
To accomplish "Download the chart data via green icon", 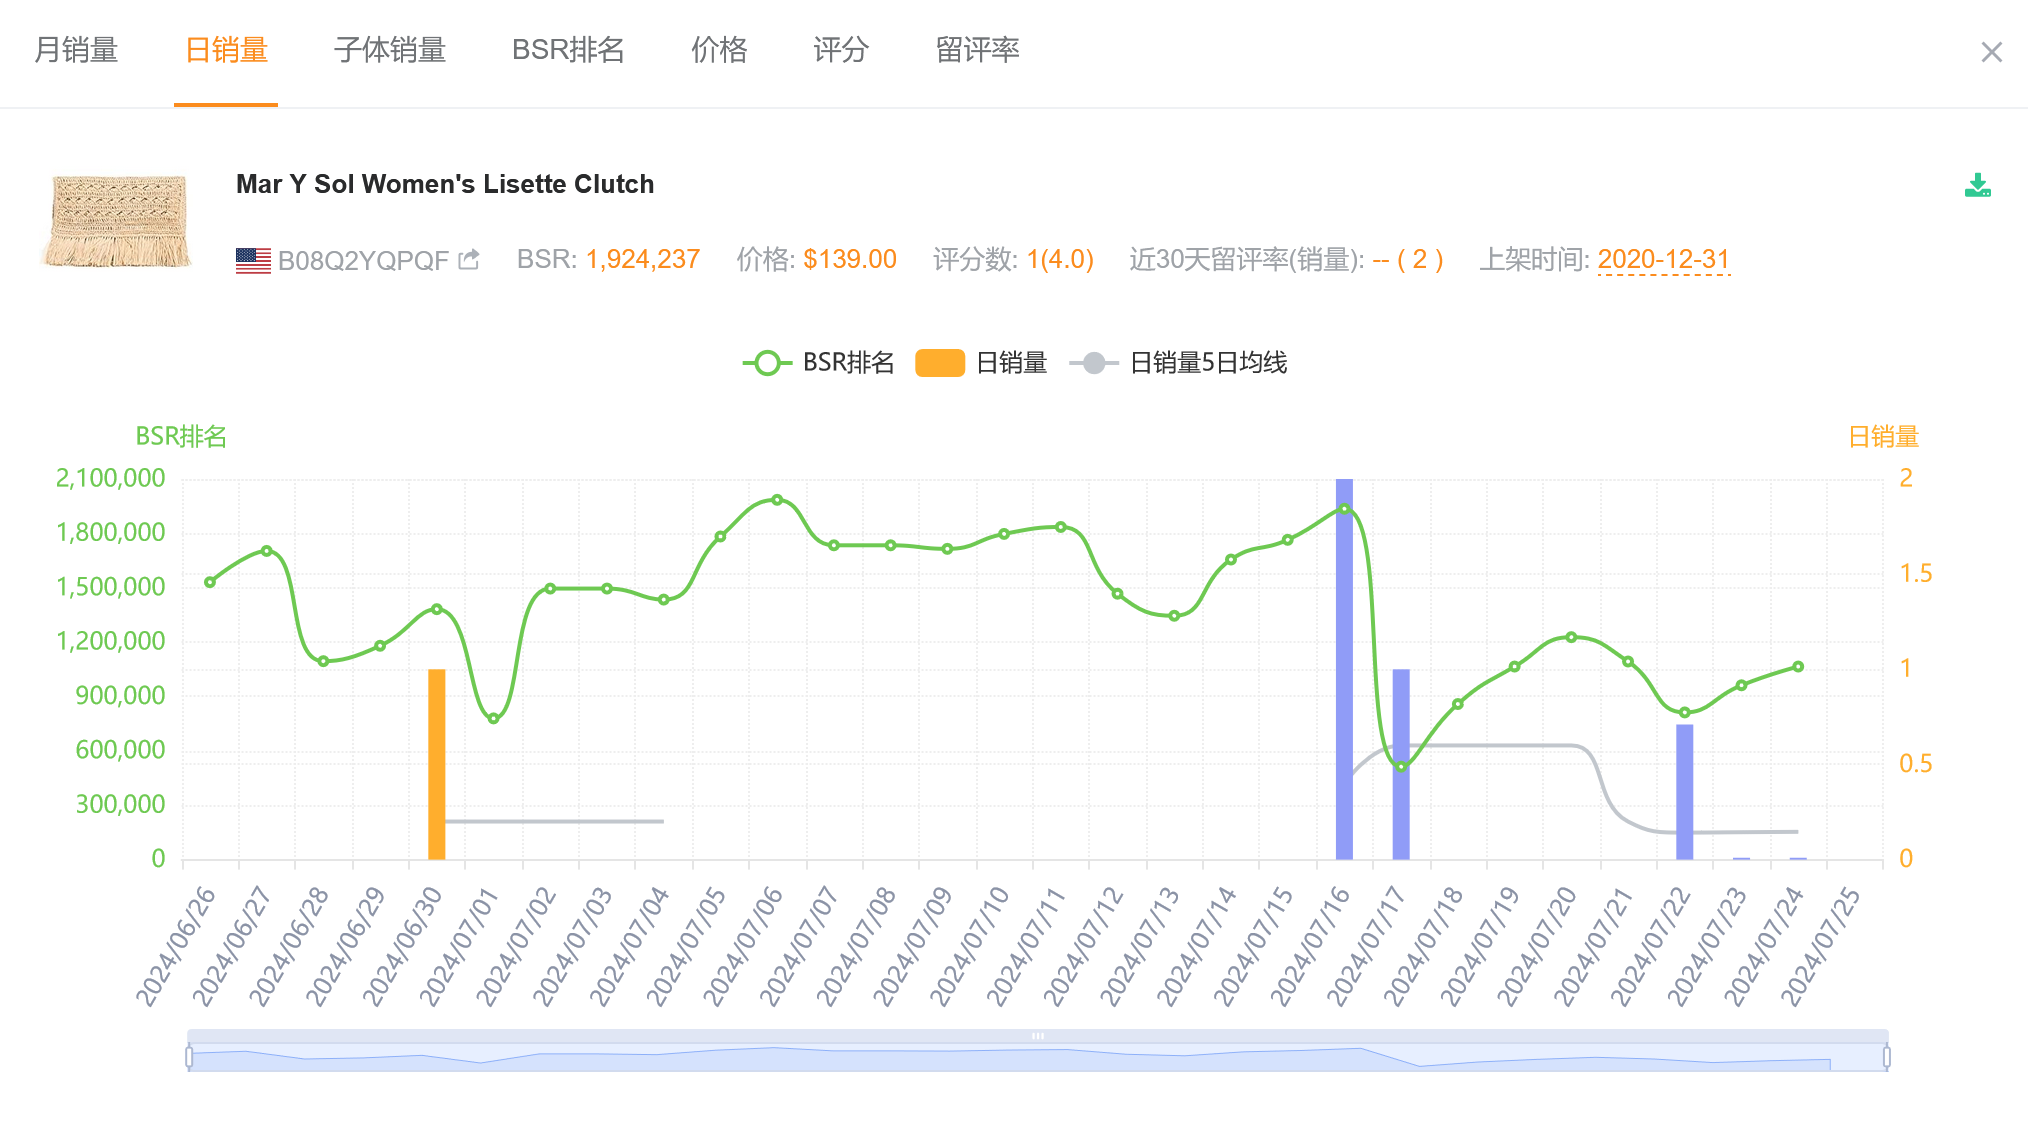I will 1977,186.
